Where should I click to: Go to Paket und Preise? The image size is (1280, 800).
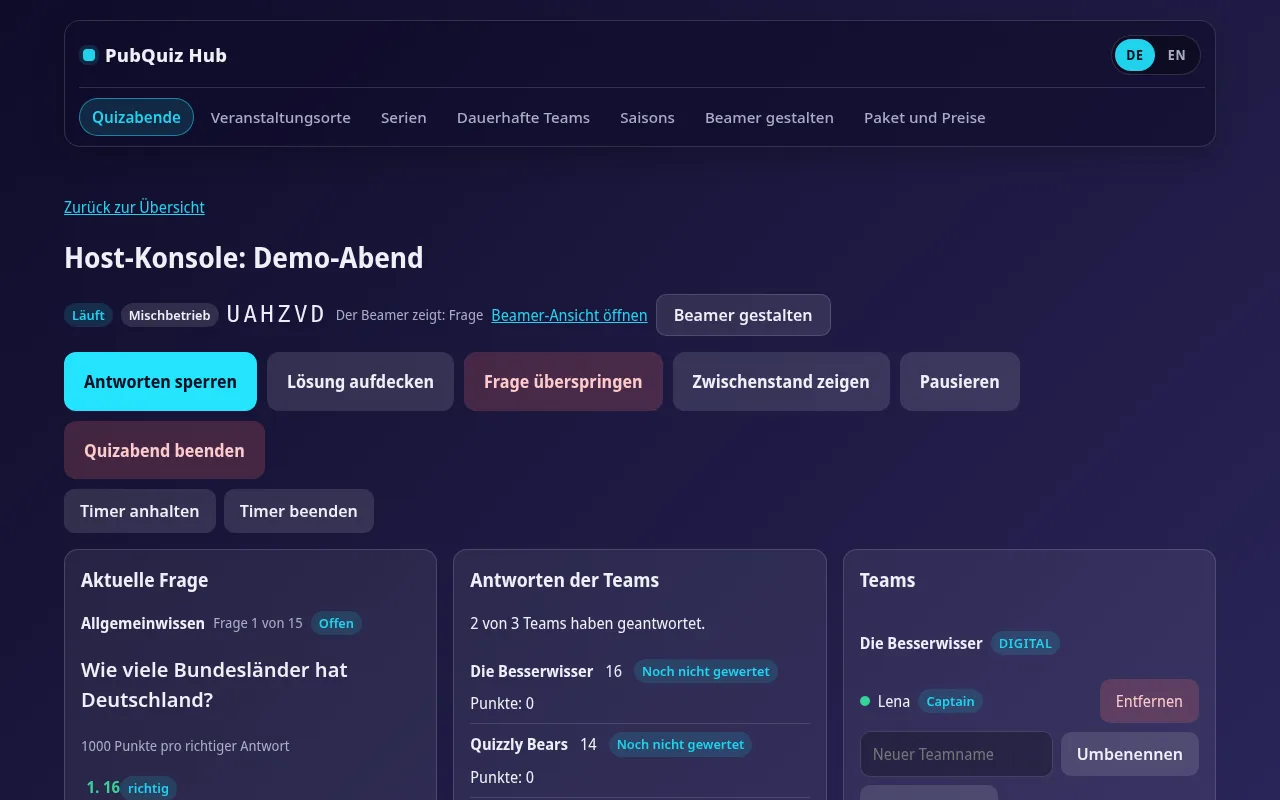coord(925,117)
